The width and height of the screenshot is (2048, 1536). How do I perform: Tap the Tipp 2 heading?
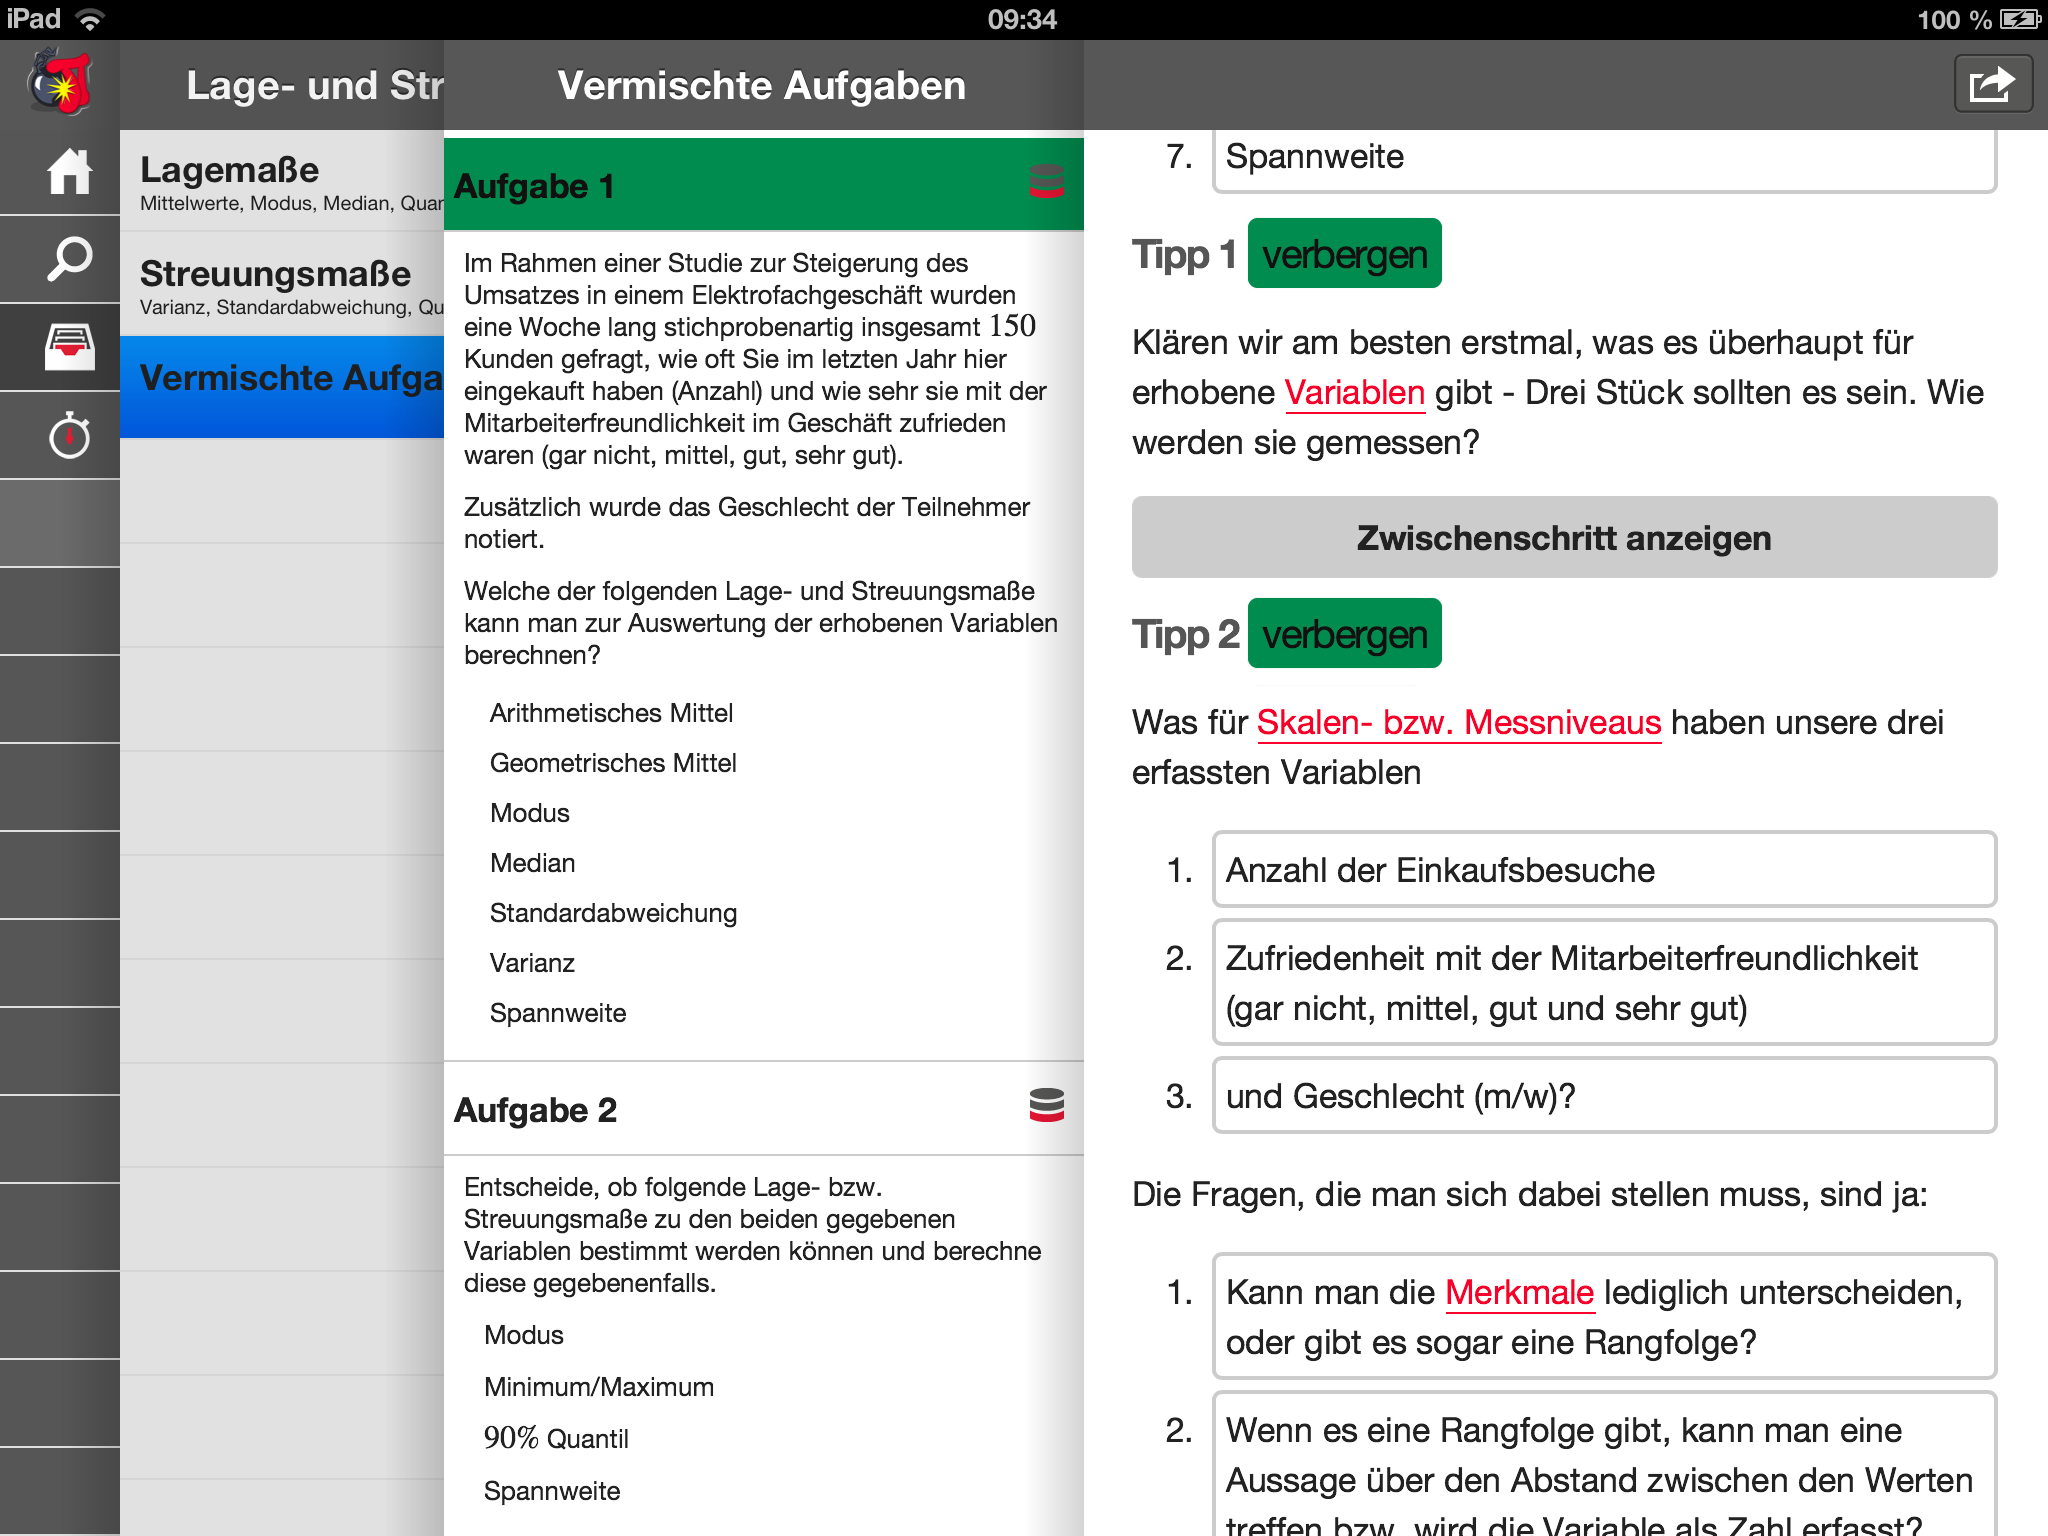pyautogui.click(x=1185, y=634)
